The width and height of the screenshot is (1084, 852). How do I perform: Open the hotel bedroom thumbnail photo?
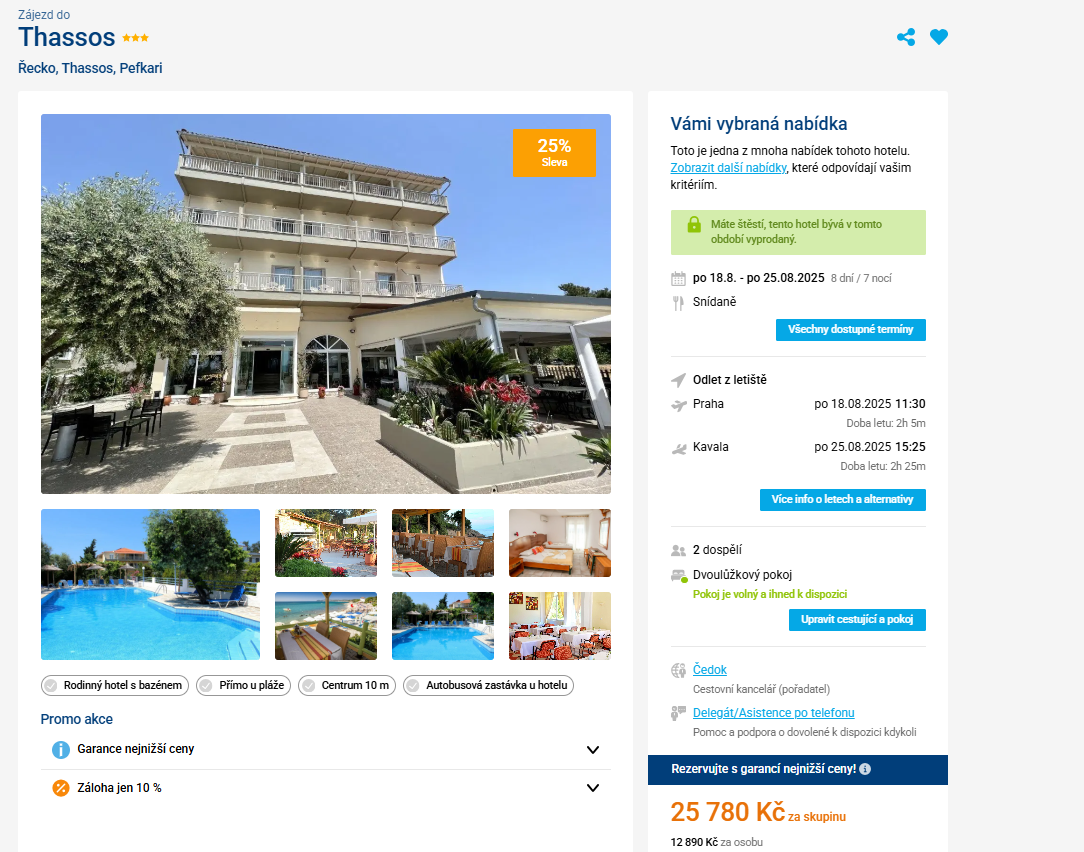click(x=560, y=543)
